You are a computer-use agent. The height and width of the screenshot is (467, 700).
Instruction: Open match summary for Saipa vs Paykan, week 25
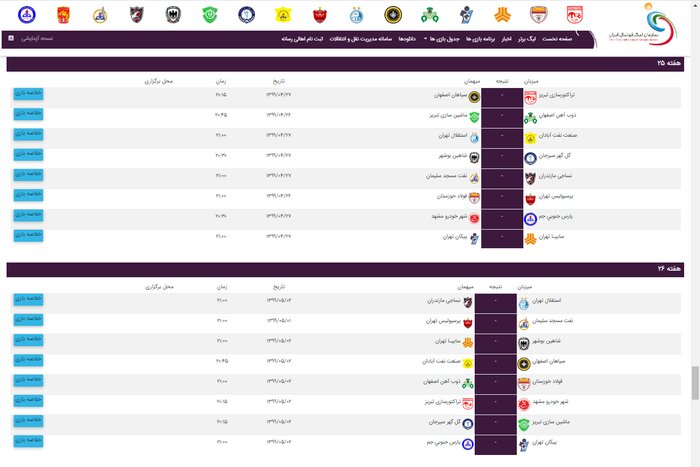[x=28, y=235]
